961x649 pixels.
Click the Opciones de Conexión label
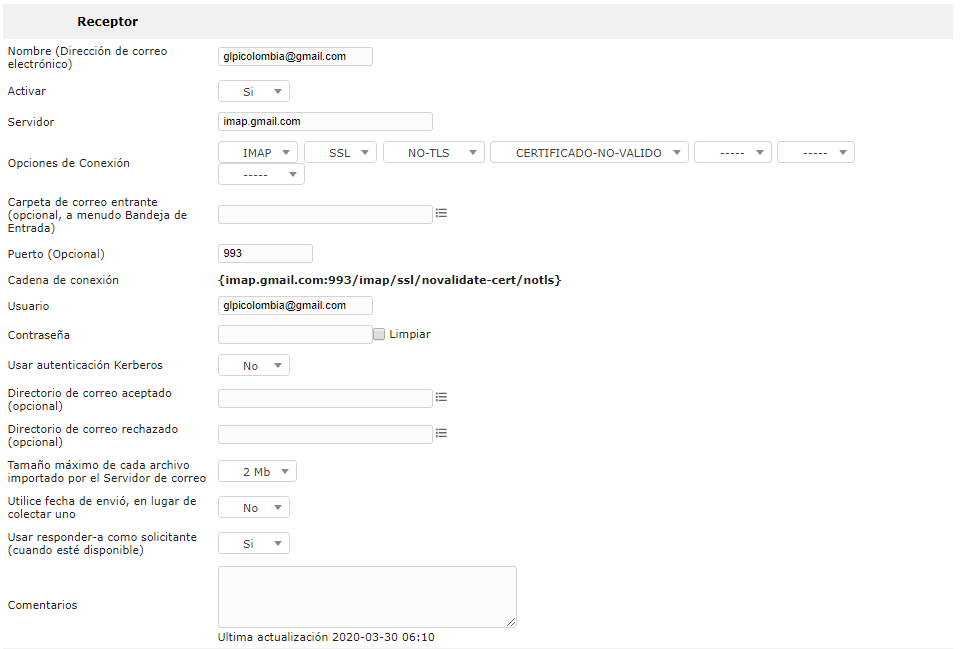click(x=69, y=163)
